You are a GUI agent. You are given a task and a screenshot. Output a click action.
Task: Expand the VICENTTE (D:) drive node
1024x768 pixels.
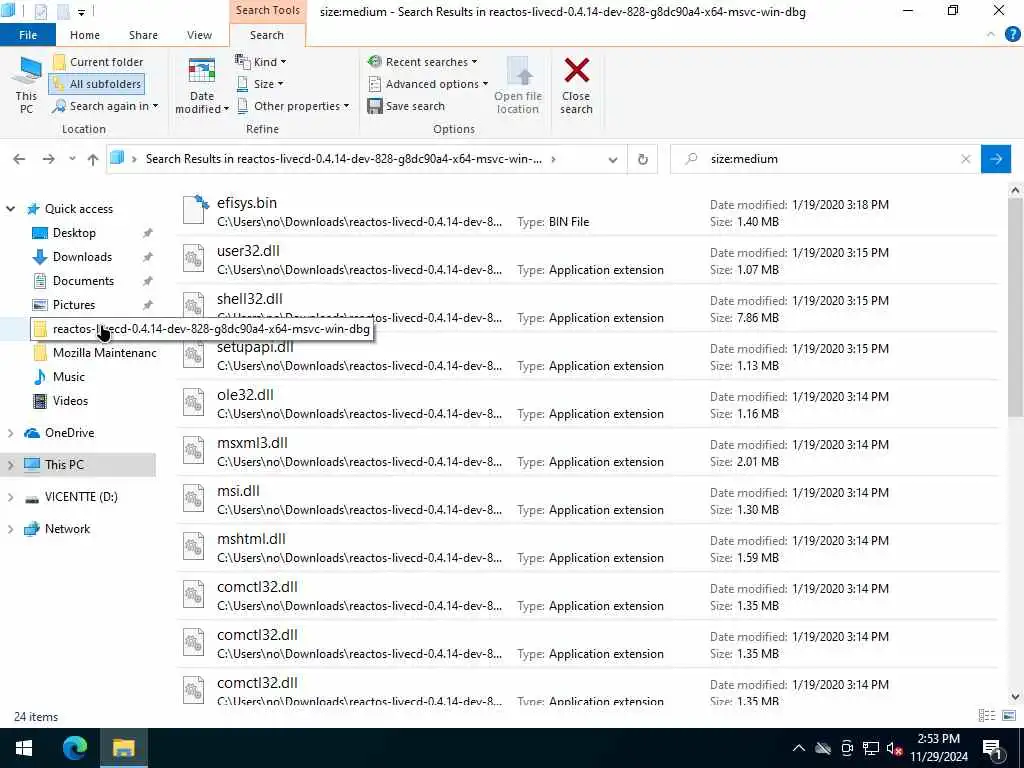[10, 497]
